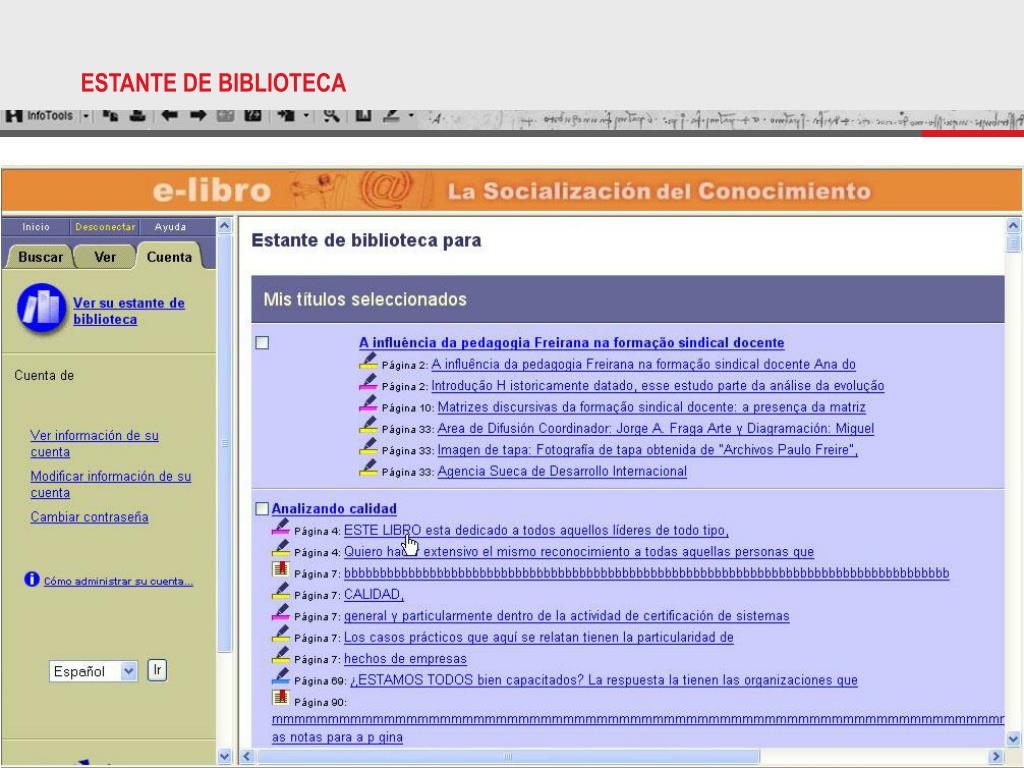Open the Ver tab

click(x=105, y=257)
